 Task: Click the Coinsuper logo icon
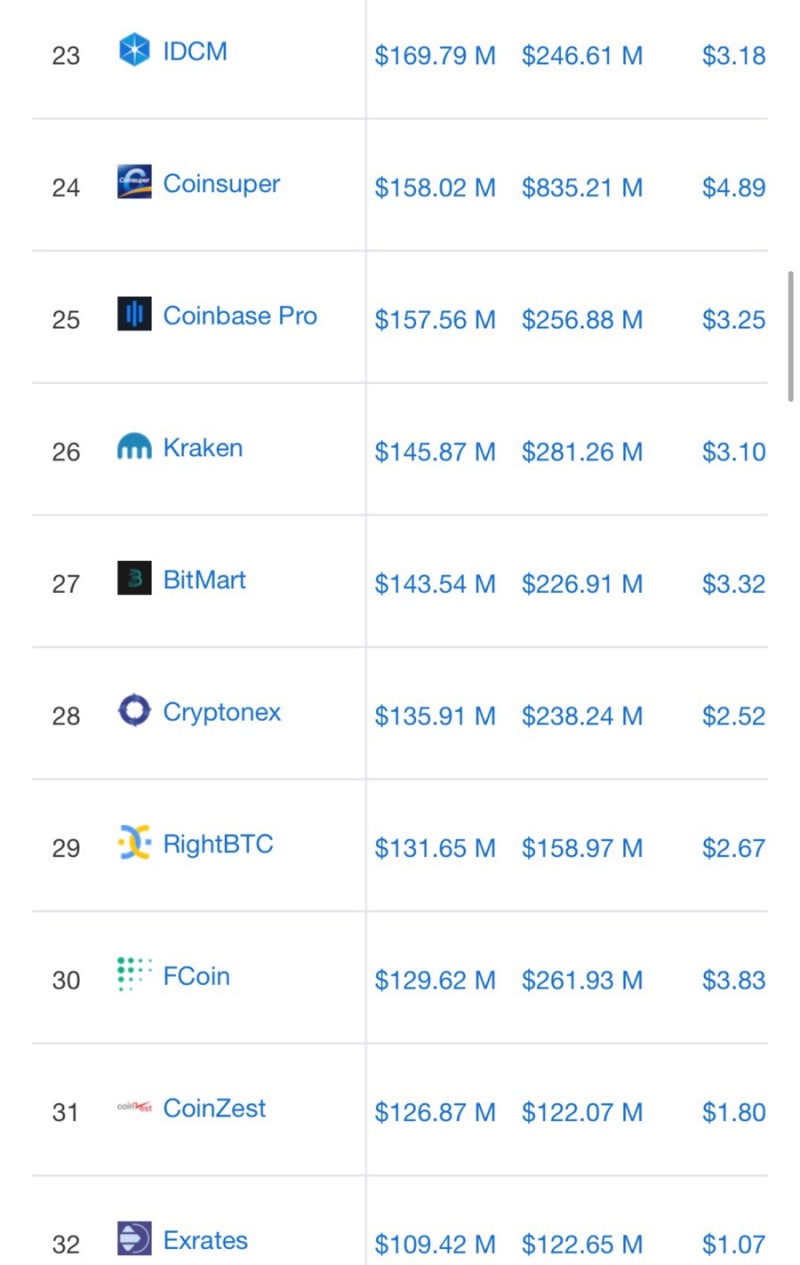tap(134, 182)
